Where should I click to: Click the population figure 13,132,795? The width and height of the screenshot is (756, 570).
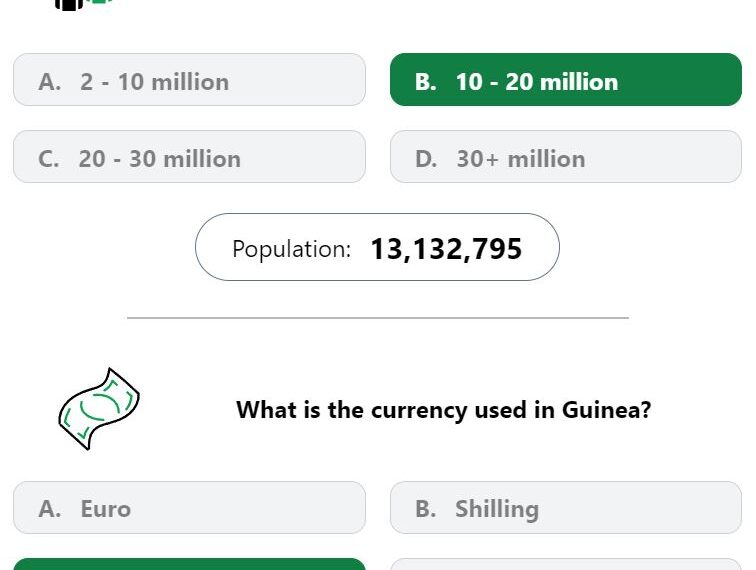coord(446,249)
